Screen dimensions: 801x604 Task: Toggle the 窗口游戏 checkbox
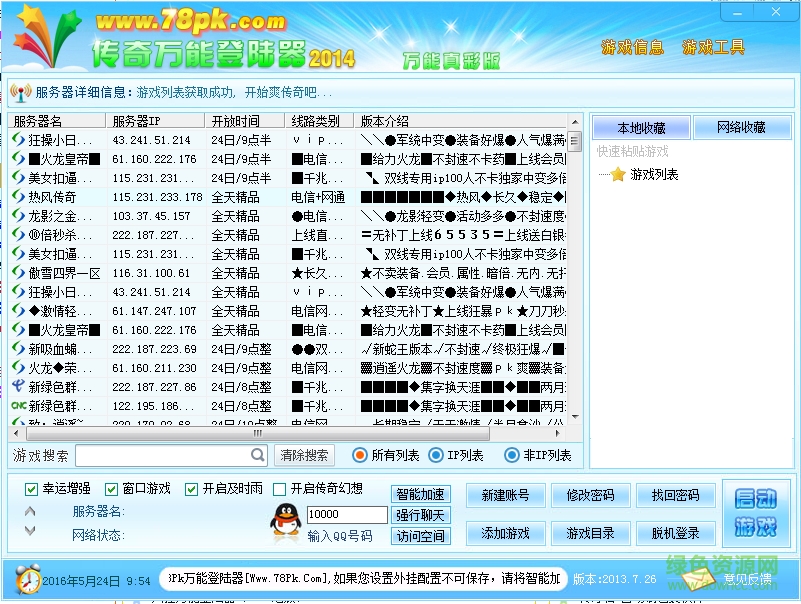[x=110, y=490]
